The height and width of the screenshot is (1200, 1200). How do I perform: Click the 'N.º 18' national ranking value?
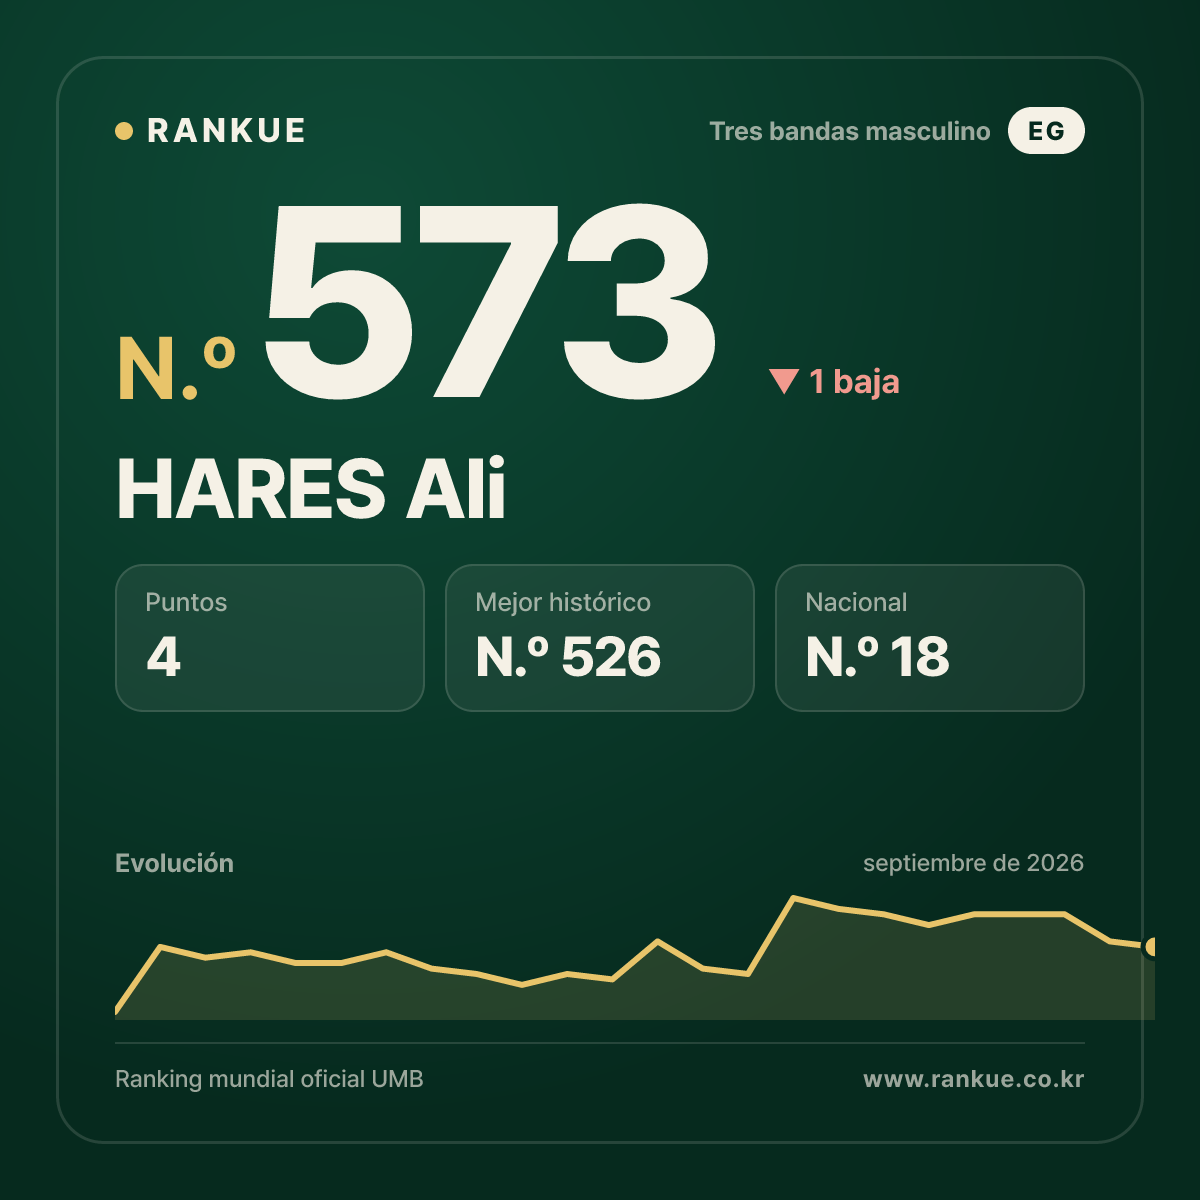pyautogui.click(x=878, y=657)
